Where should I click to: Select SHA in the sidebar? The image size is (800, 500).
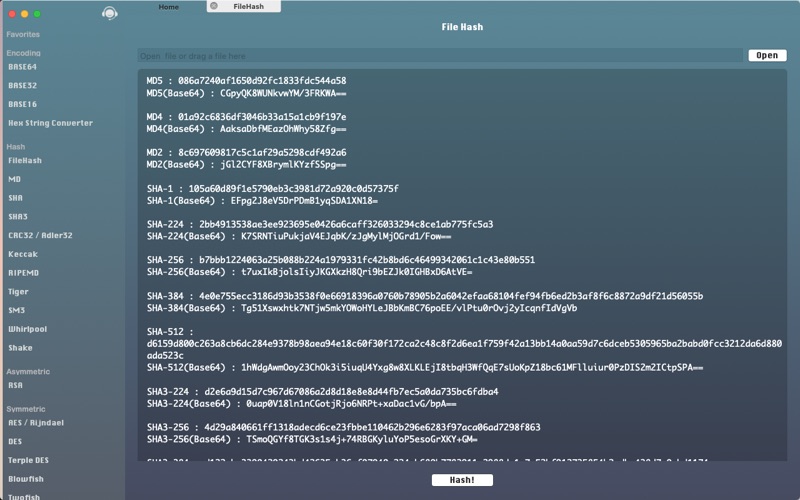15,198
